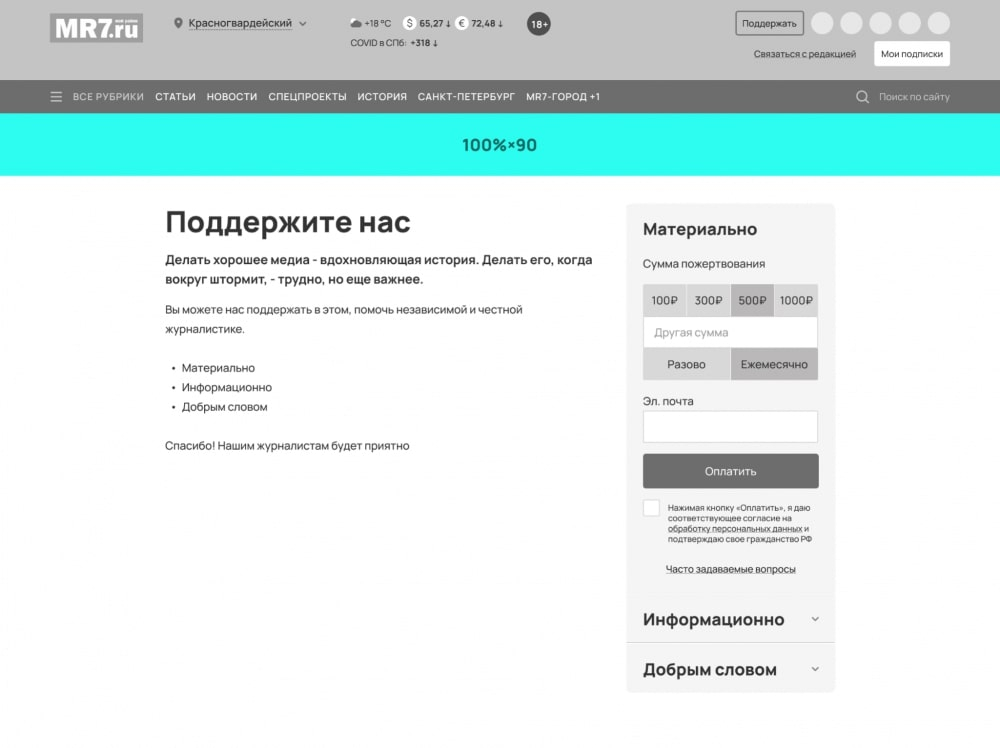Click the Информационно list item
1000x748 pixels.
[x=226, y=387]
